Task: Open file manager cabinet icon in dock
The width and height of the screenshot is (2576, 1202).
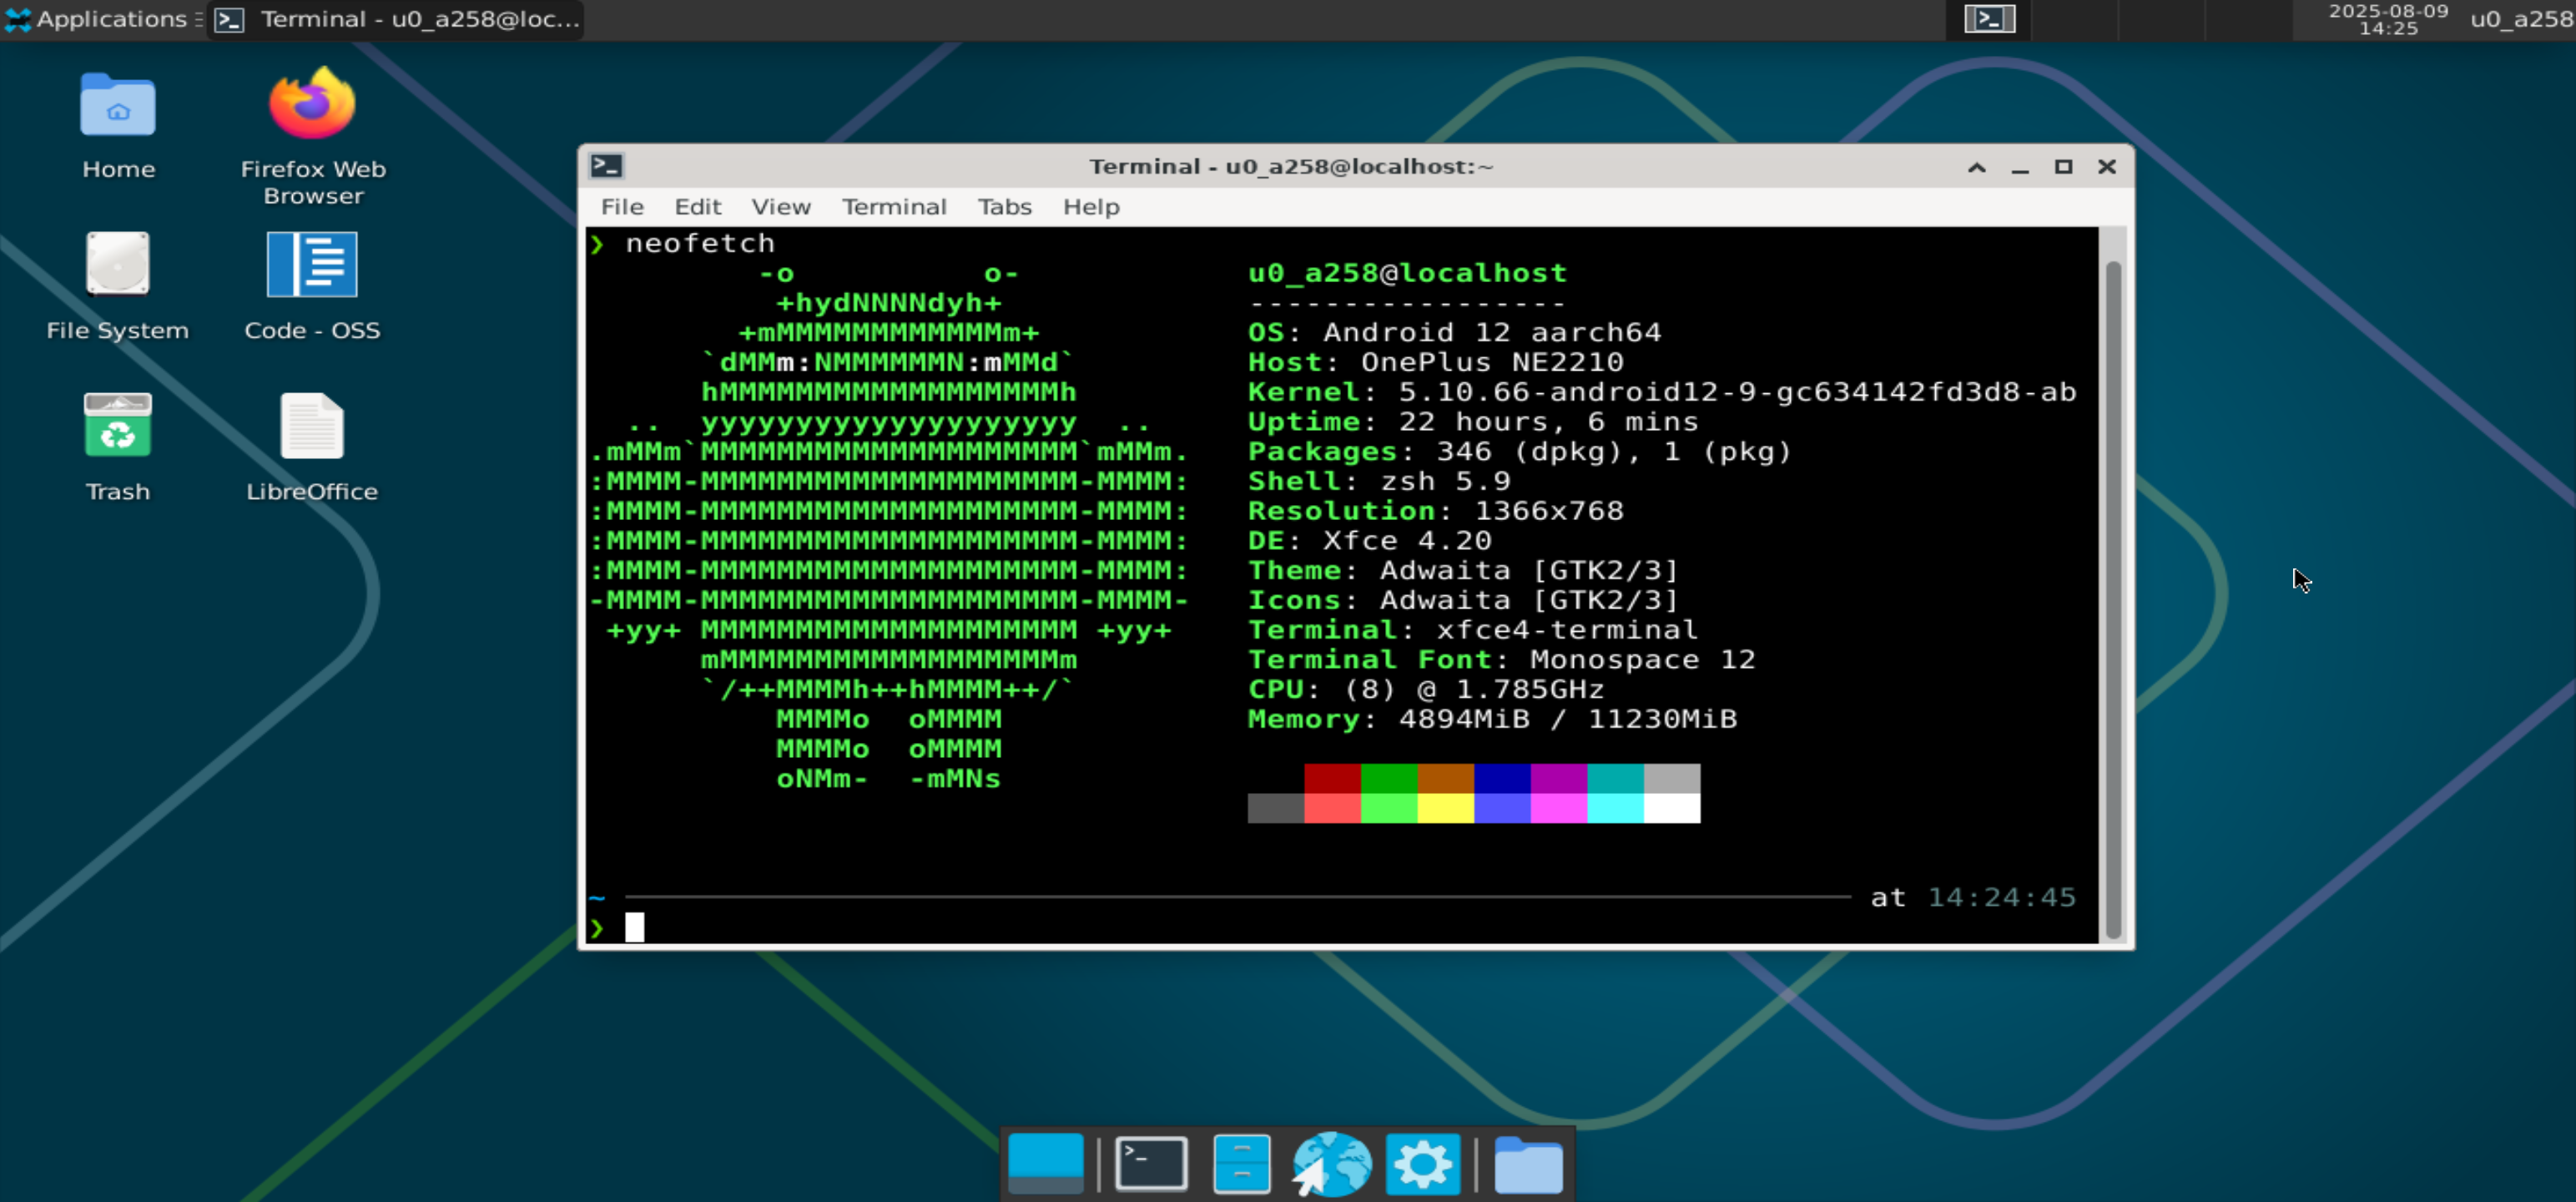Action: 1241,1163
